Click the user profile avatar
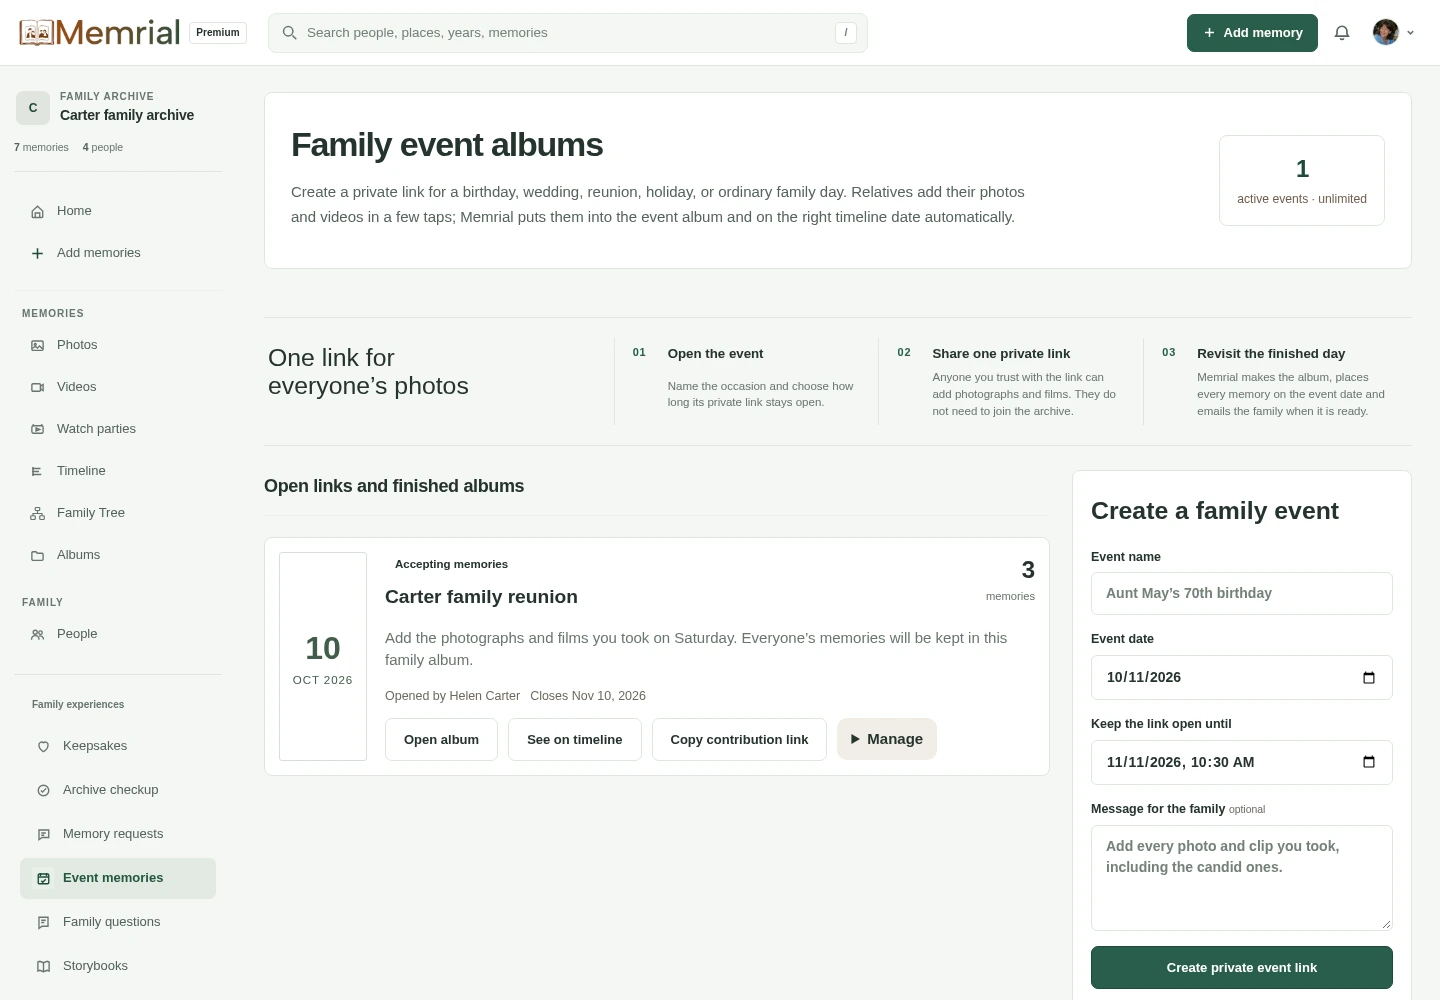The height and width of the screenshot is (1000, 1440). click(1386, 33)
